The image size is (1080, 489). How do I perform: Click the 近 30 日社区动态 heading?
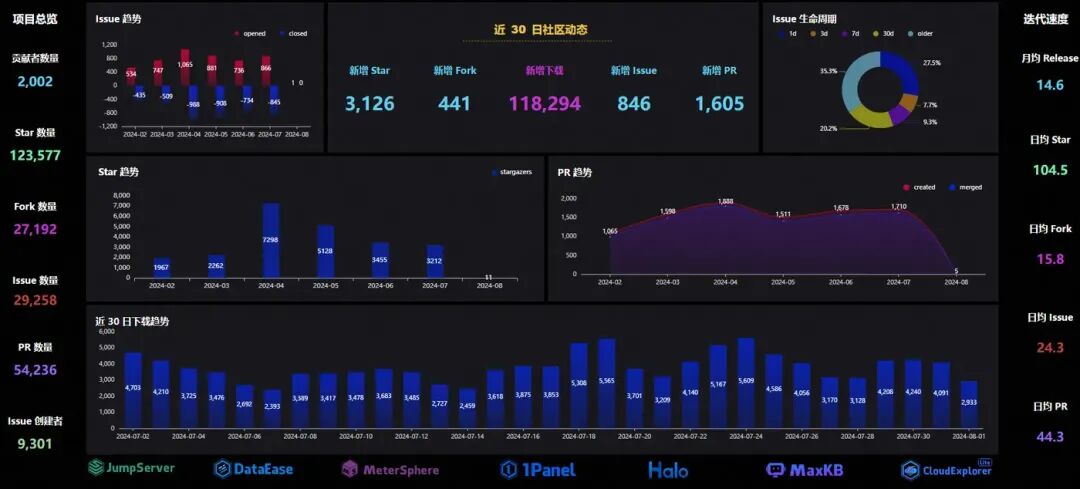[541, 30]
